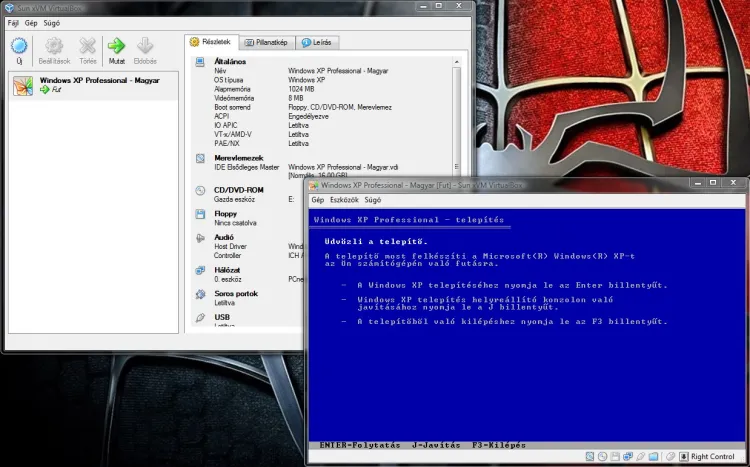This screenshot has width=750, height=467.
Task: Click the Merevlemezek hard disk icon
Action: (x=200, y=158)
